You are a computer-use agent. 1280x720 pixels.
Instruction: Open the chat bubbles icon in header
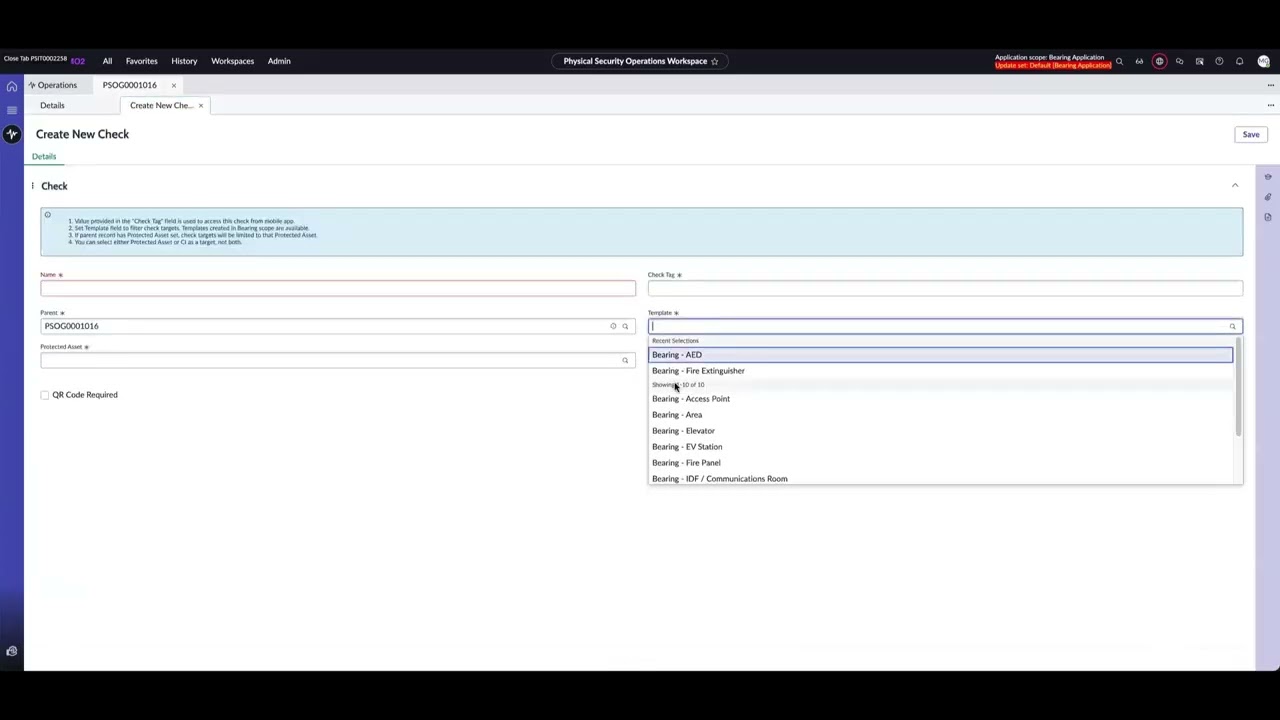1179,61
